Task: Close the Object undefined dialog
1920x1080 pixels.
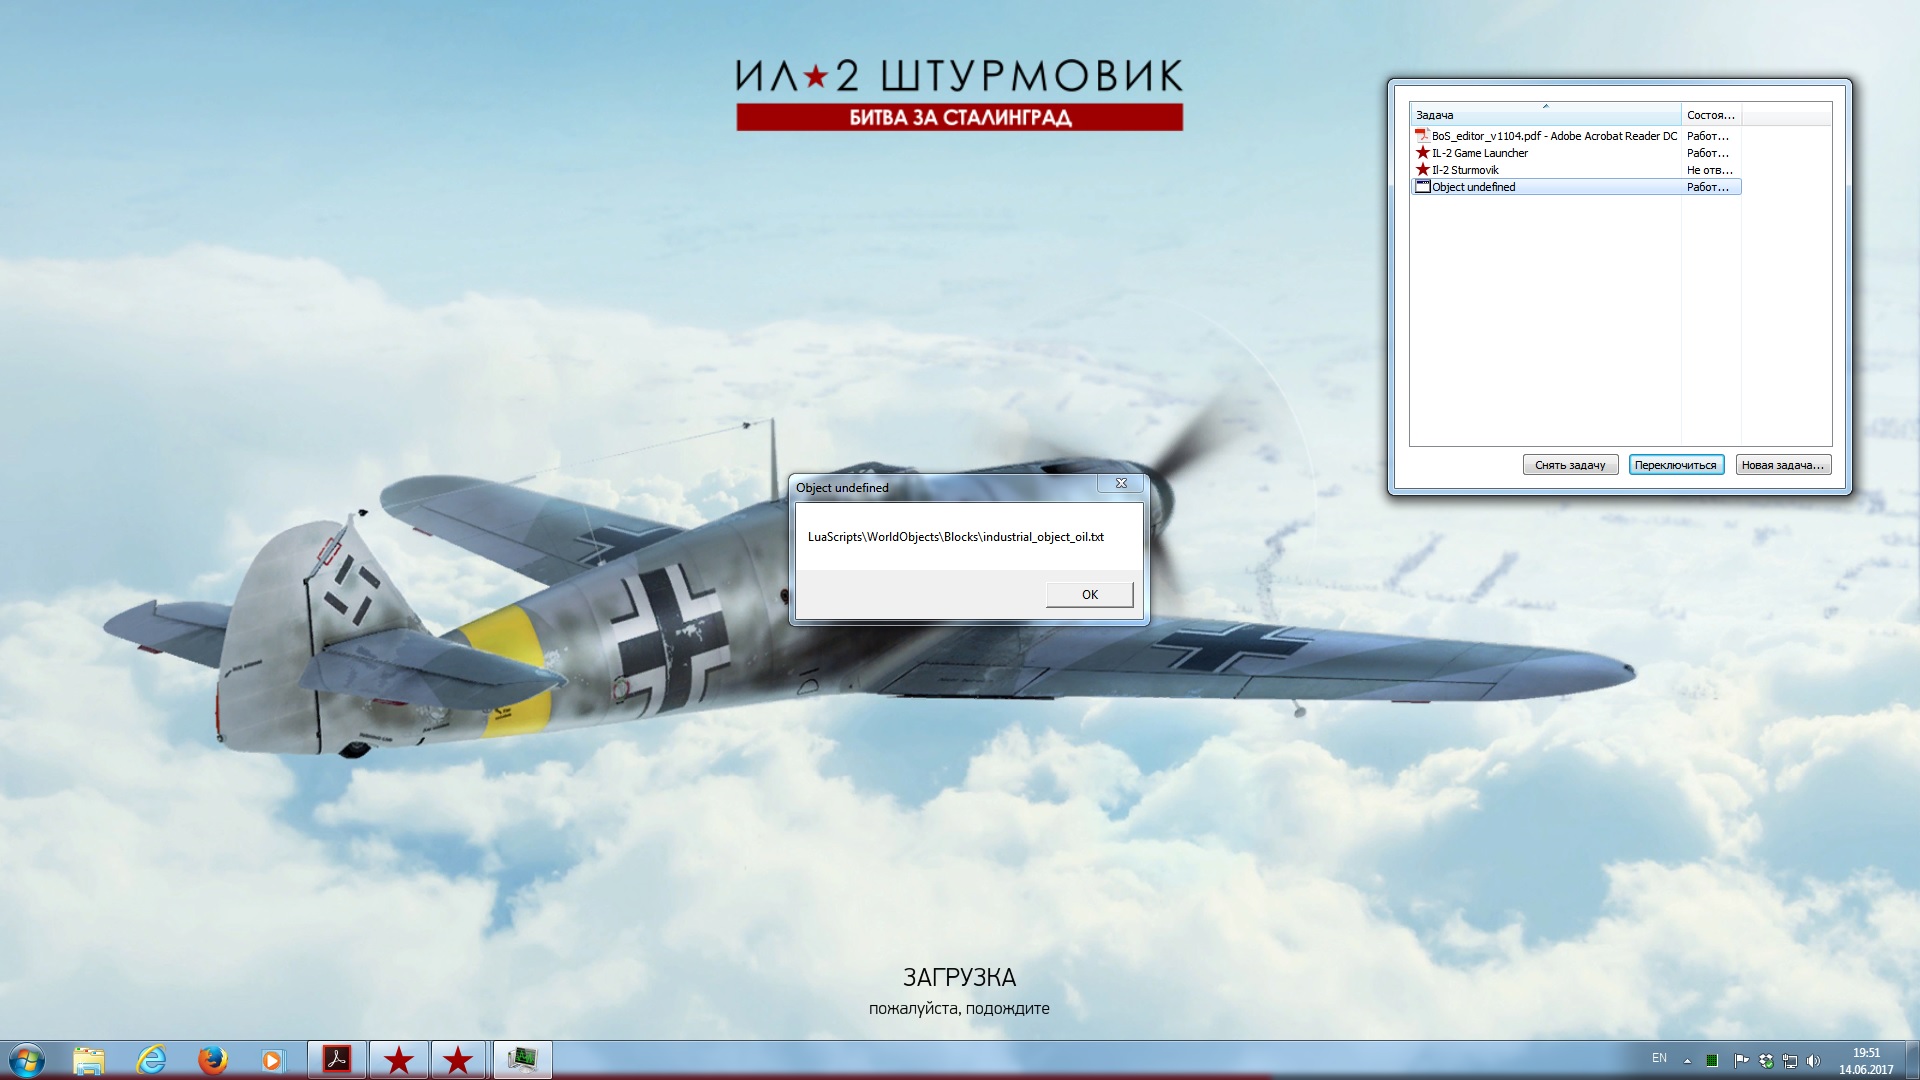Action: tap(1121, 483)
